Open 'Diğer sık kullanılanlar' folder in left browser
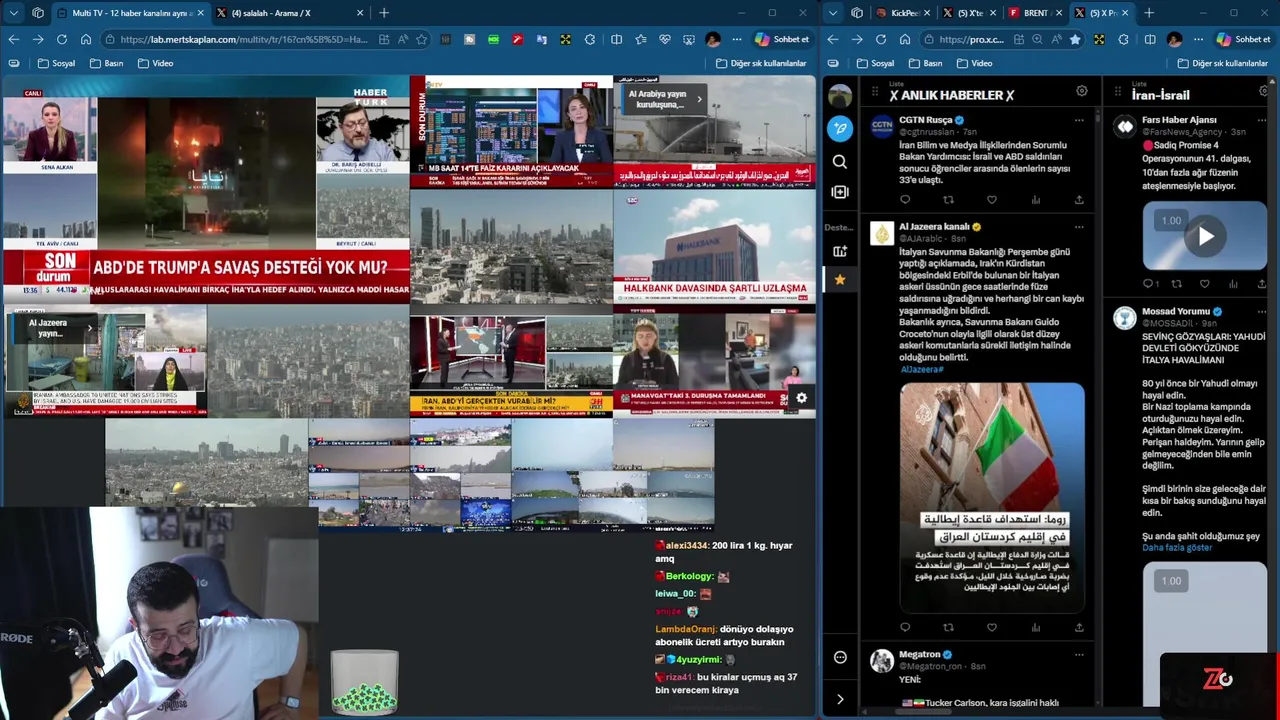 (761, 63)
